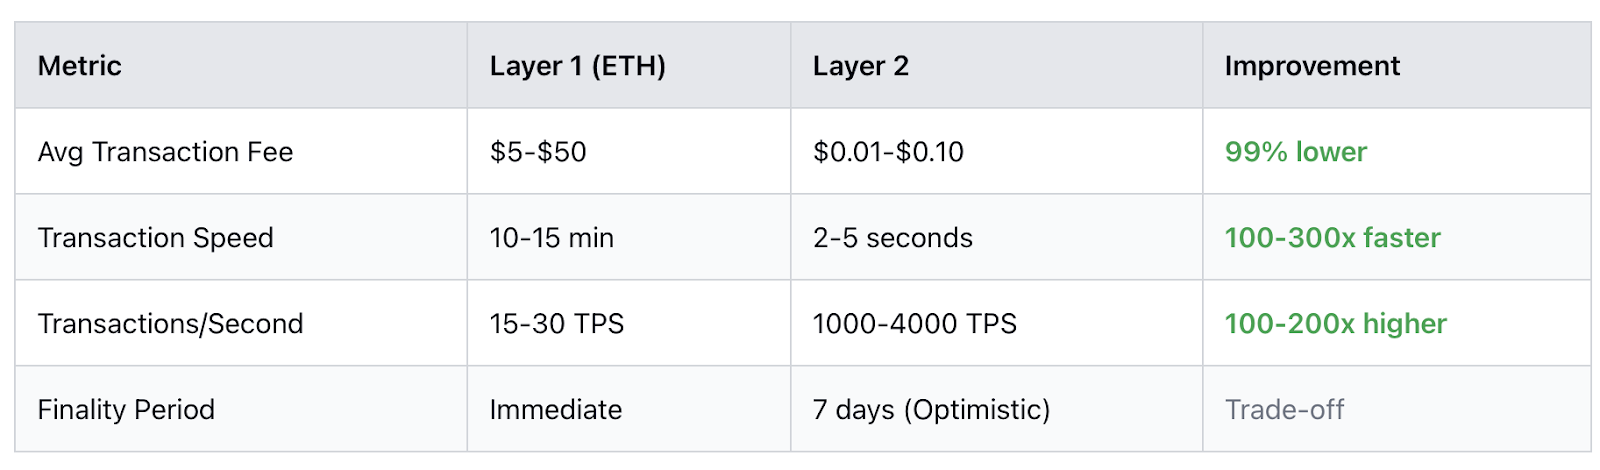Screen dimensions: 1600x470
Task: Click the 1000-4000 TPS cell
Action: pyautogui.click(x=914, y=324)
